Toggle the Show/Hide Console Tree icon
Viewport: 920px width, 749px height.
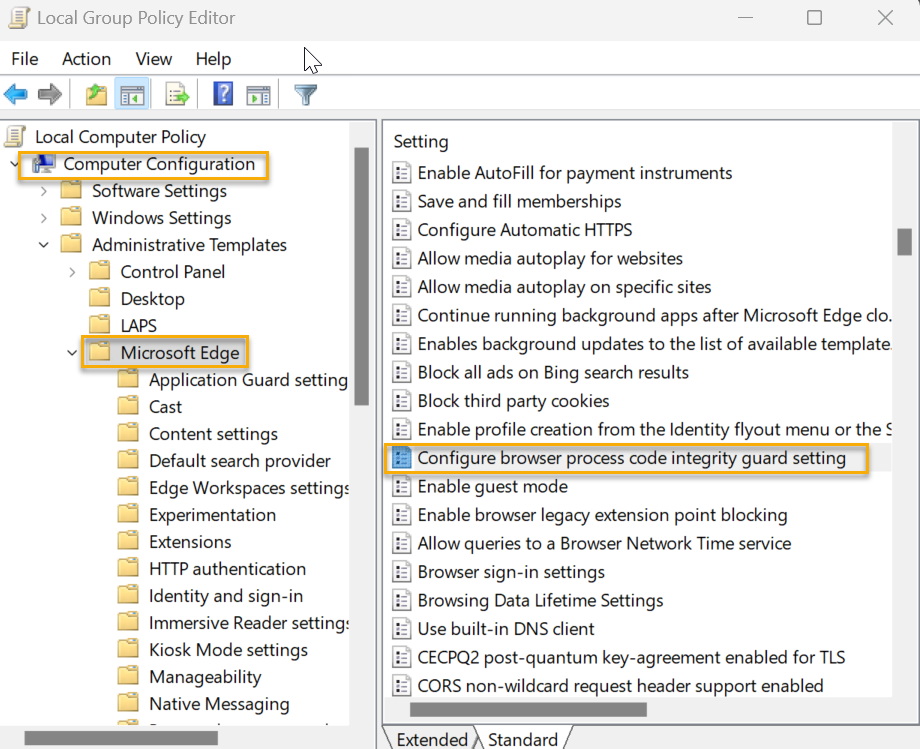(132, 94)
